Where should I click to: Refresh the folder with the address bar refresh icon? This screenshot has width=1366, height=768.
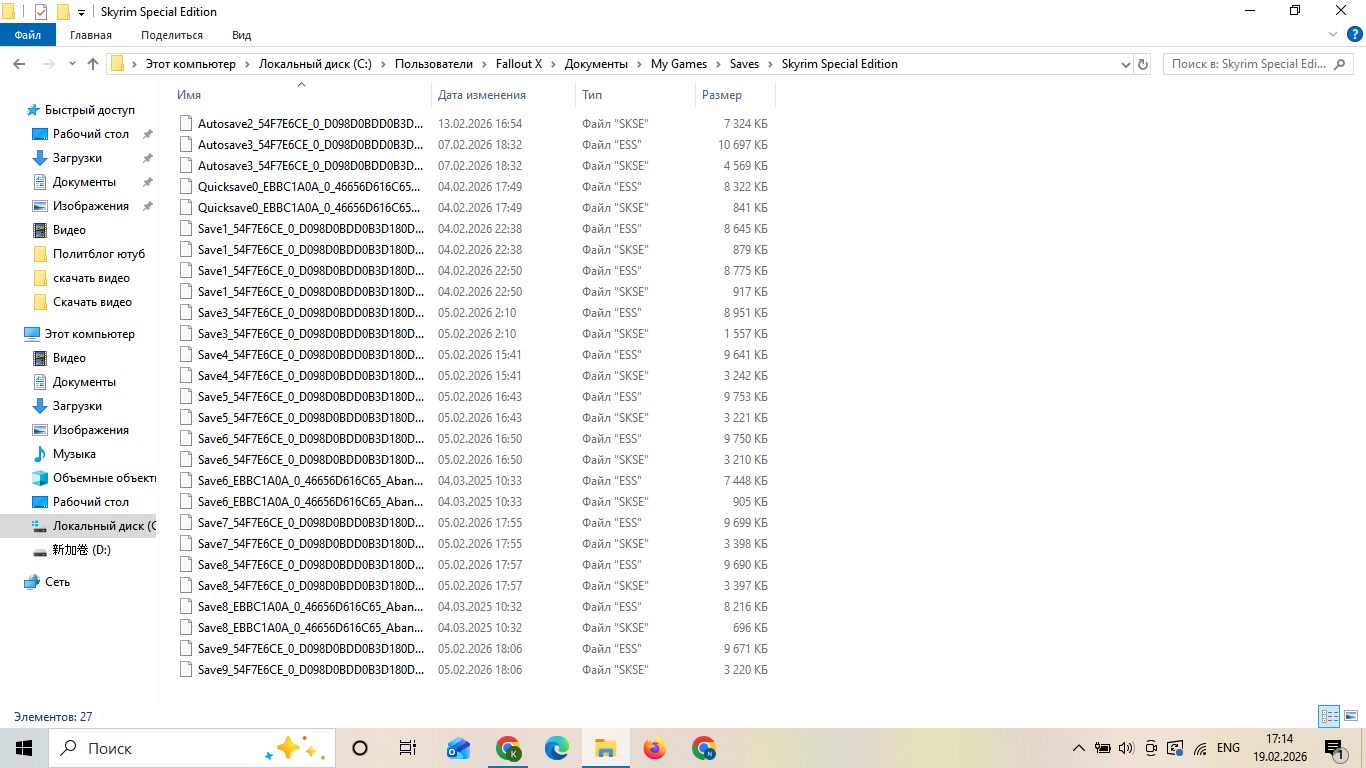point(1143,64)
